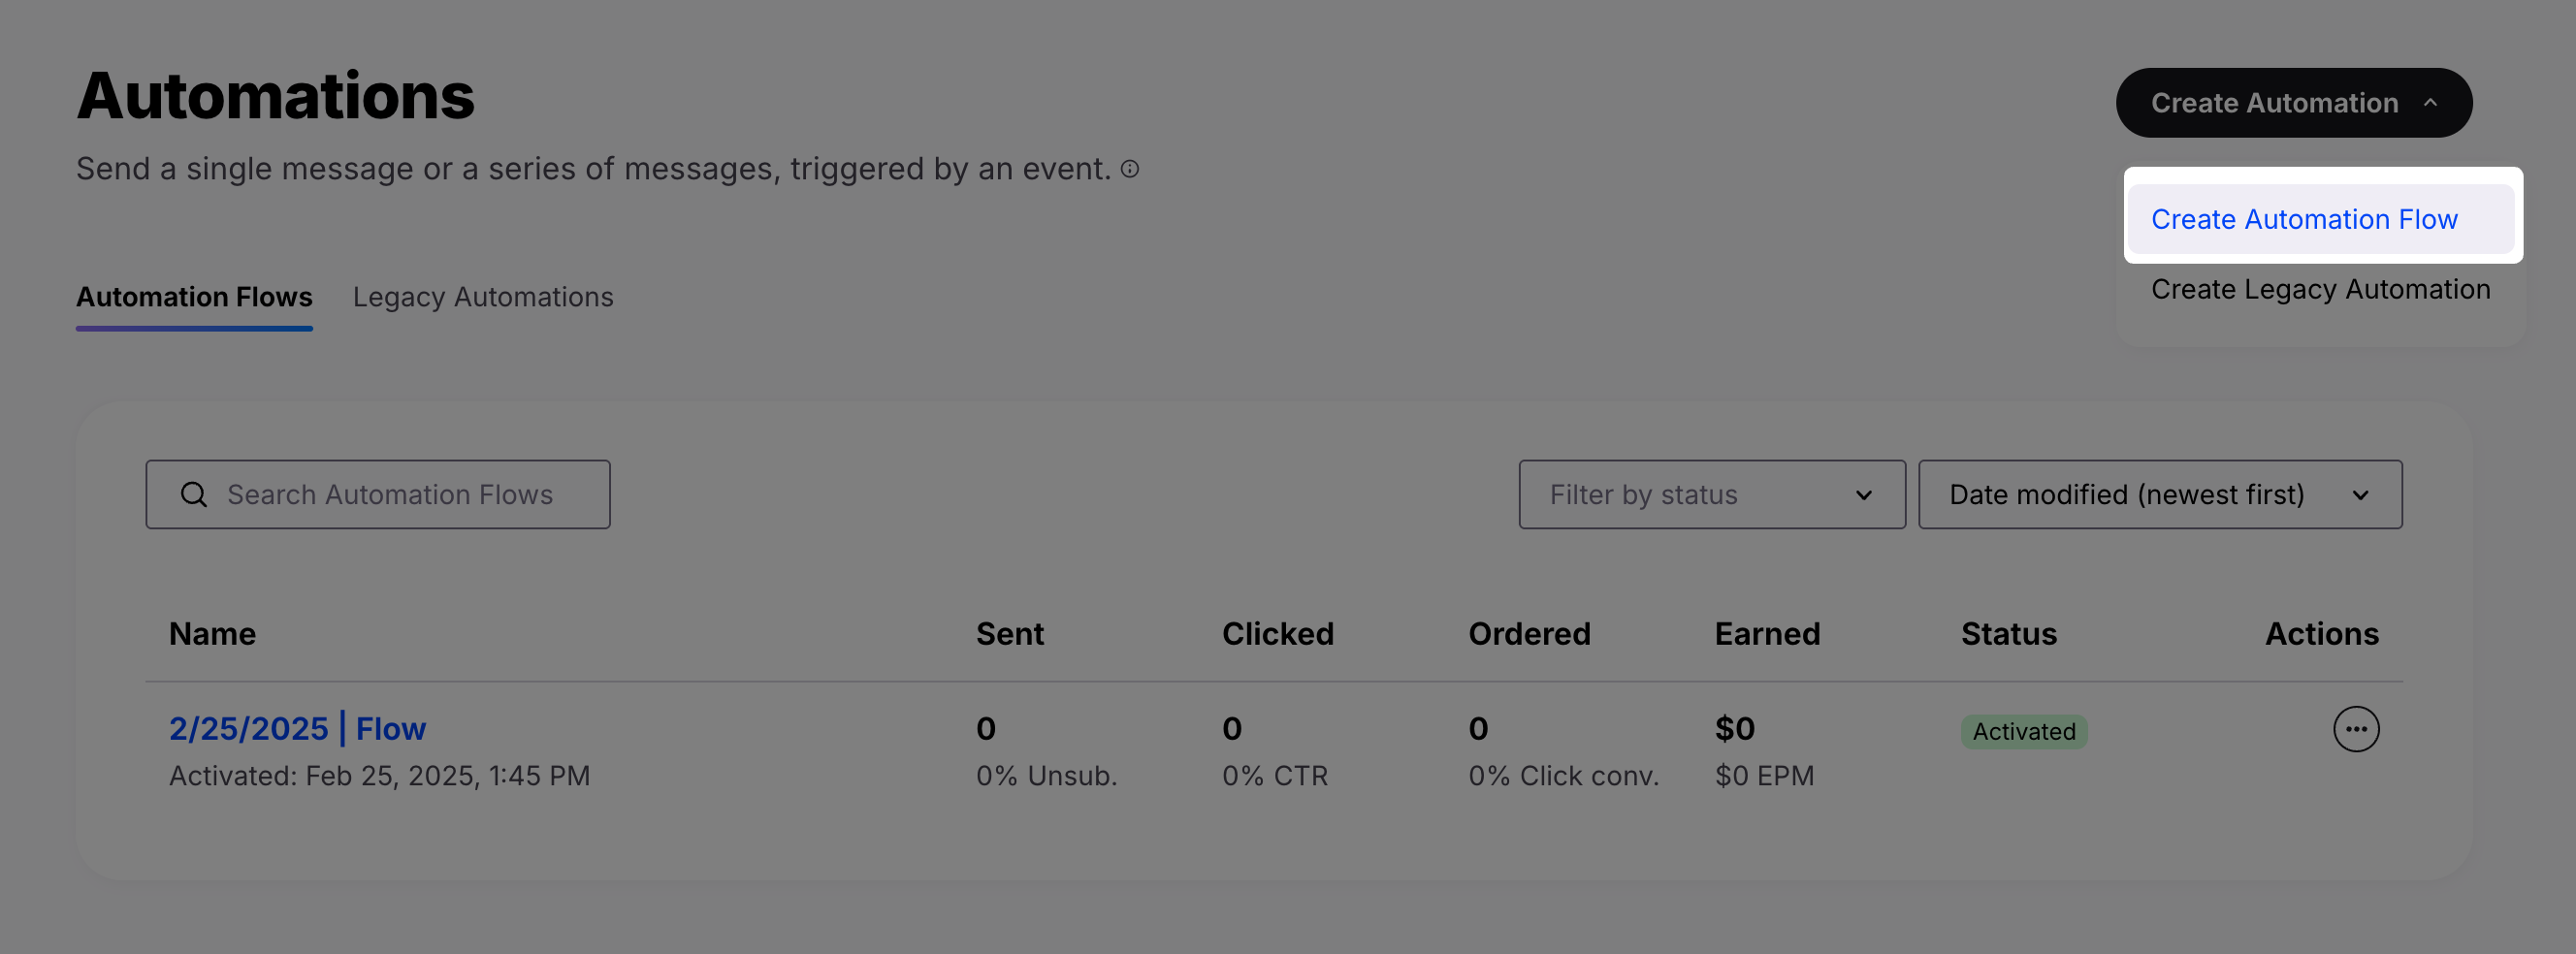The height and width of the screenshot is (954, 2576).
Task: Click the Activated status badge
Action: click(2023, 732)
